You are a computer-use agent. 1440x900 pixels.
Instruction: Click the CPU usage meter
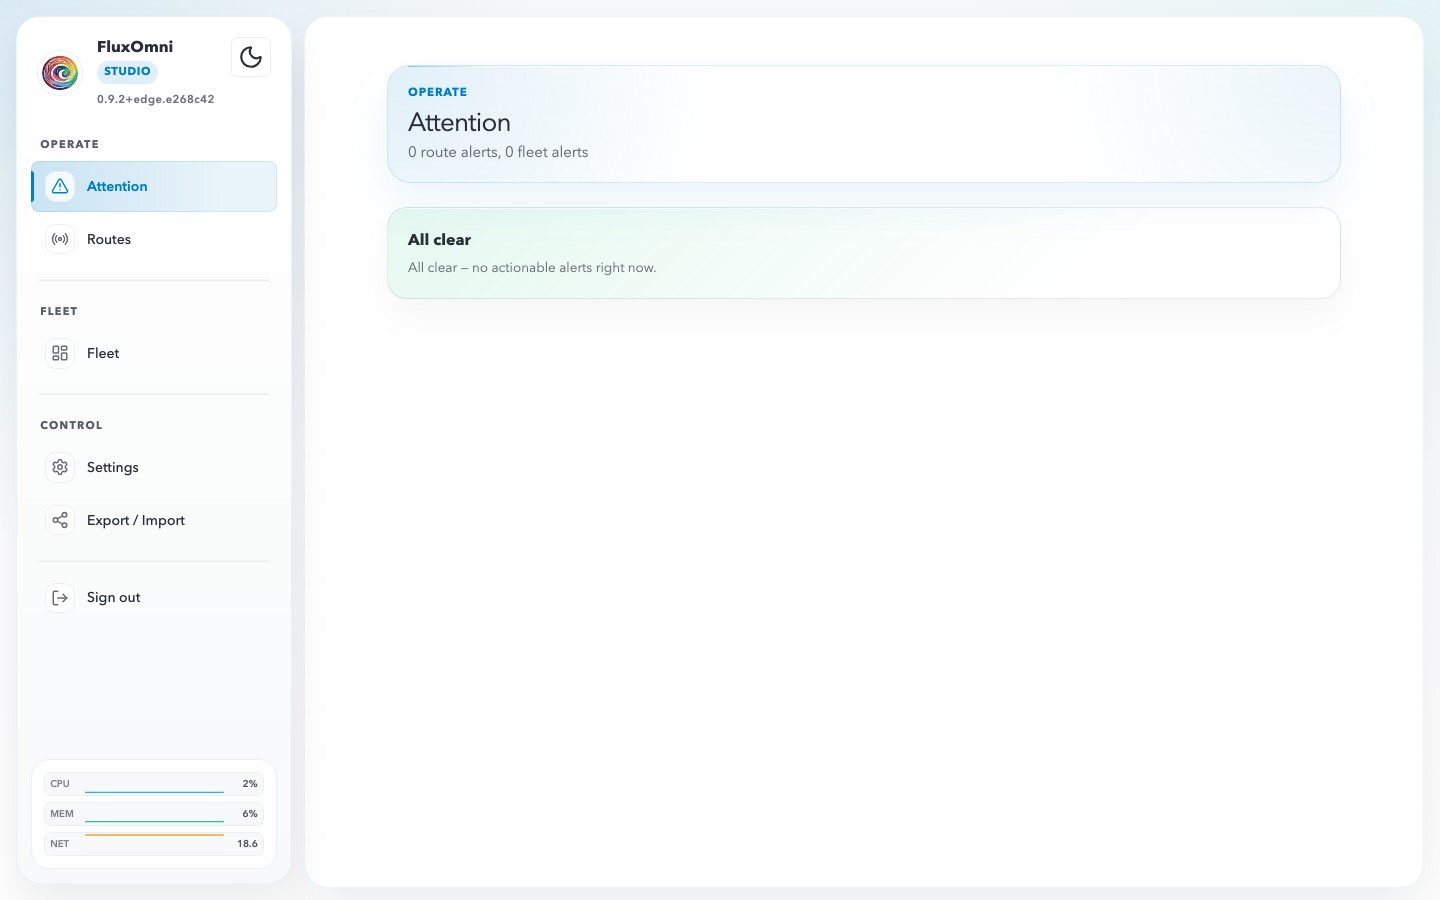click(154, 784)
